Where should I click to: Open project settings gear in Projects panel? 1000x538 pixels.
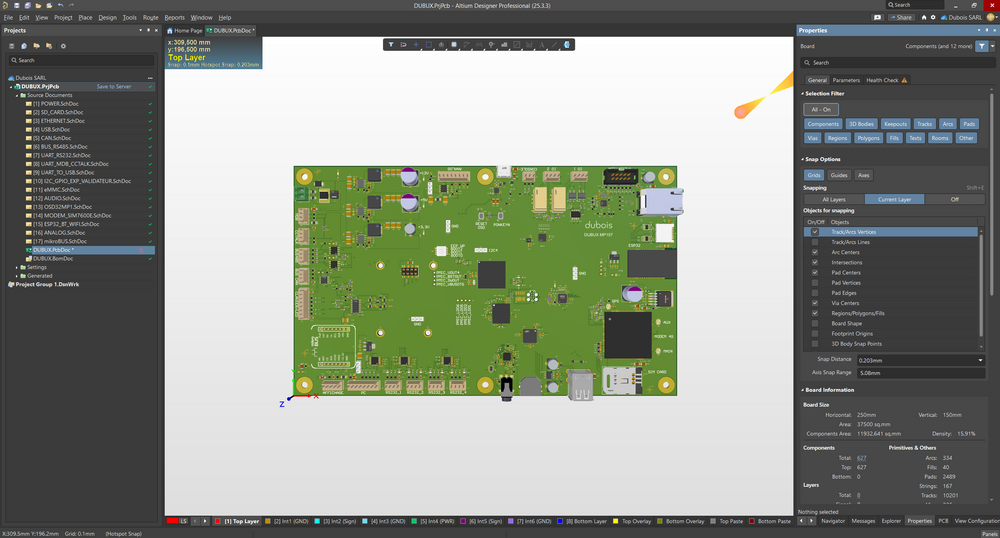point(63,46)
